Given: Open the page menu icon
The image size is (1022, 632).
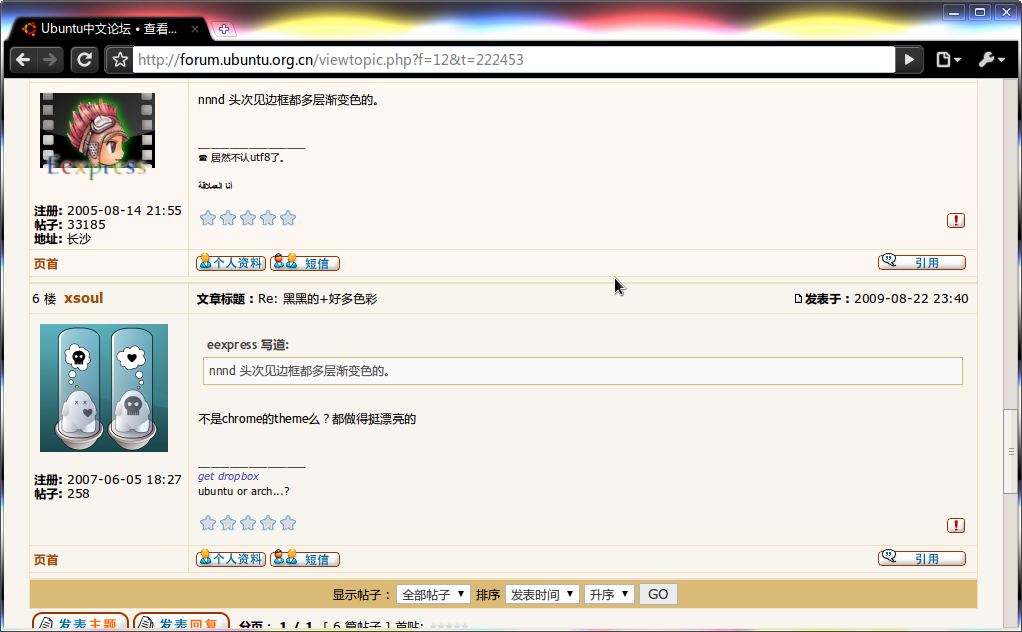Looking at the screenshot, I should 948,60.
